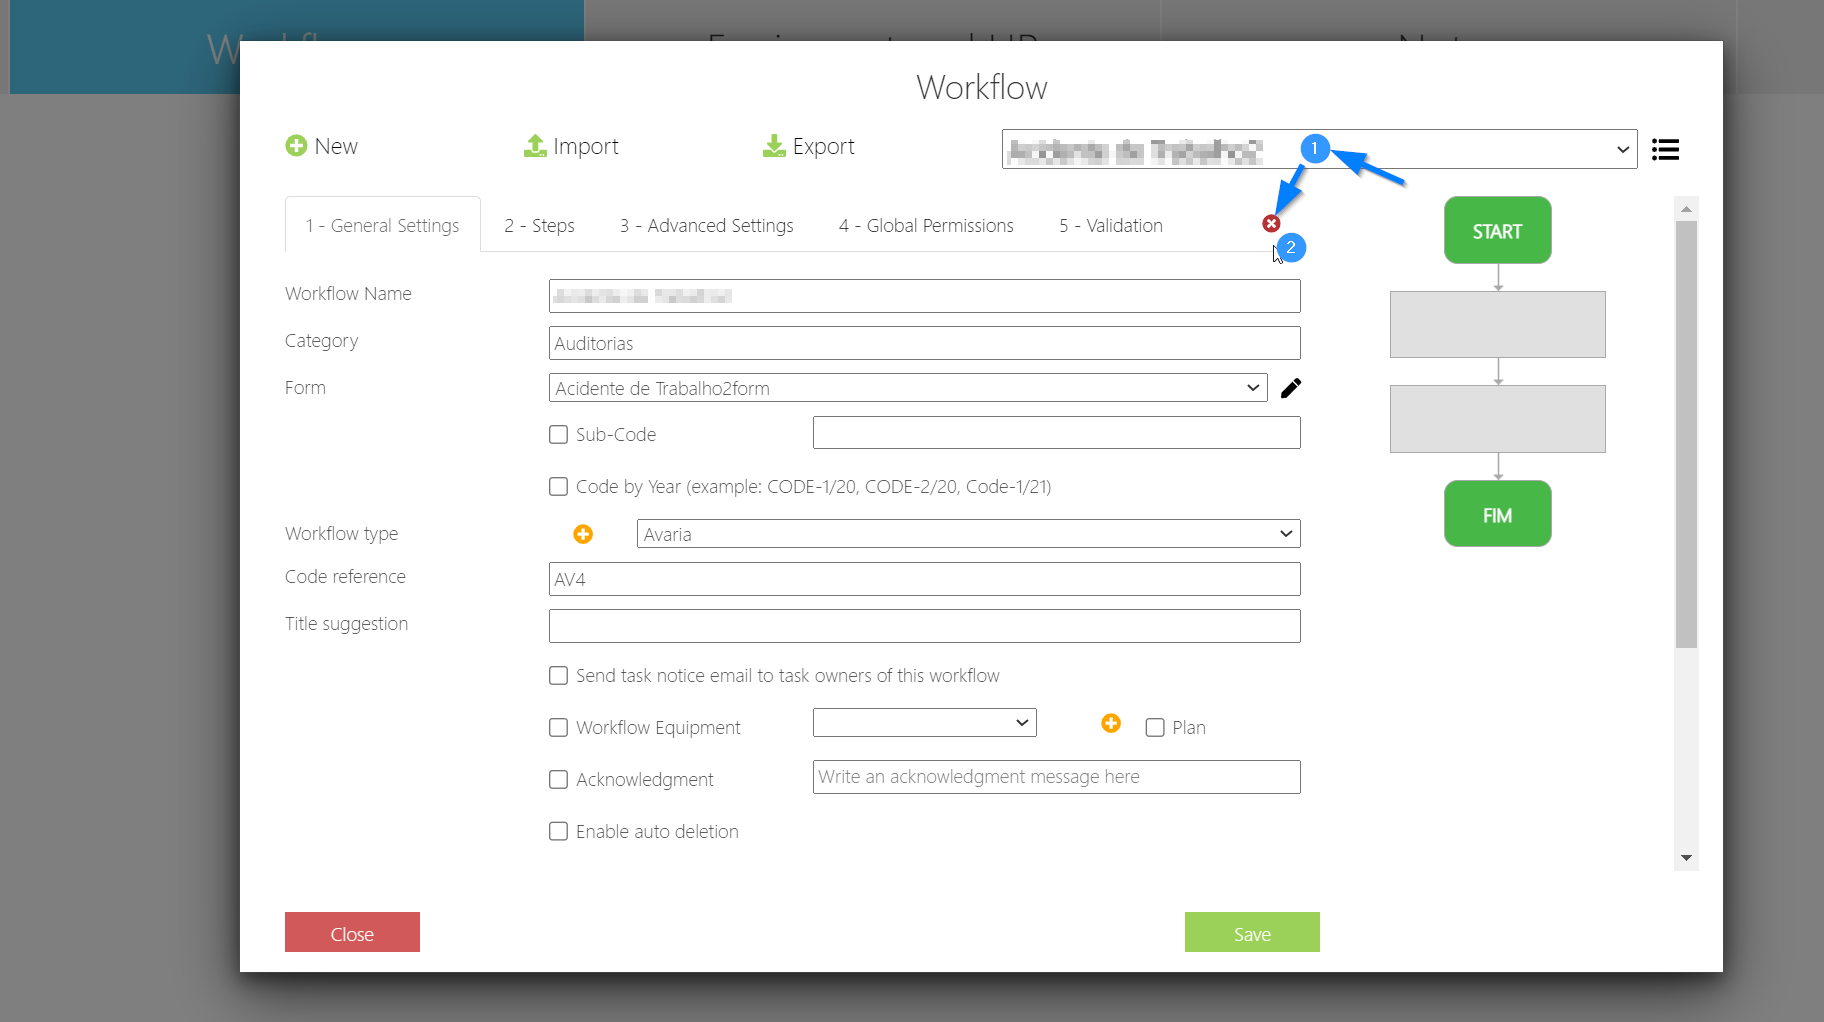Click the vertical scrollbar thumb
This screenshot has width=1824, height=1022.
(1686, 434)
